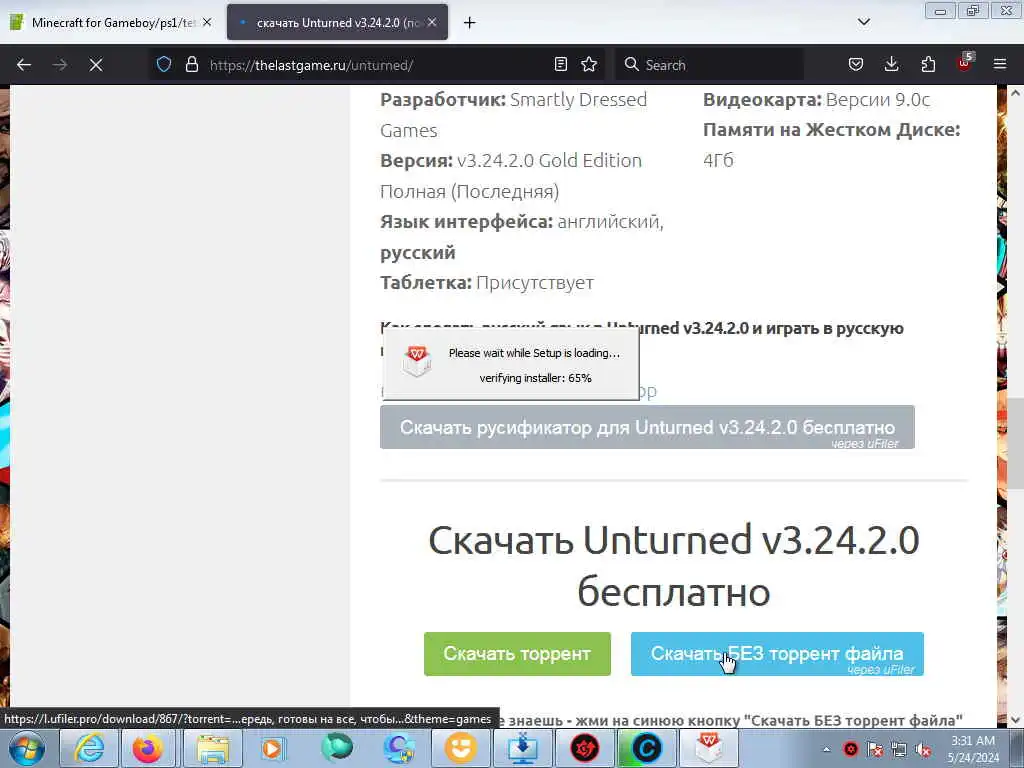Click the 'verifying installer: 65%' text
Screen dimensions: 1024x768
tap(536, 378)
